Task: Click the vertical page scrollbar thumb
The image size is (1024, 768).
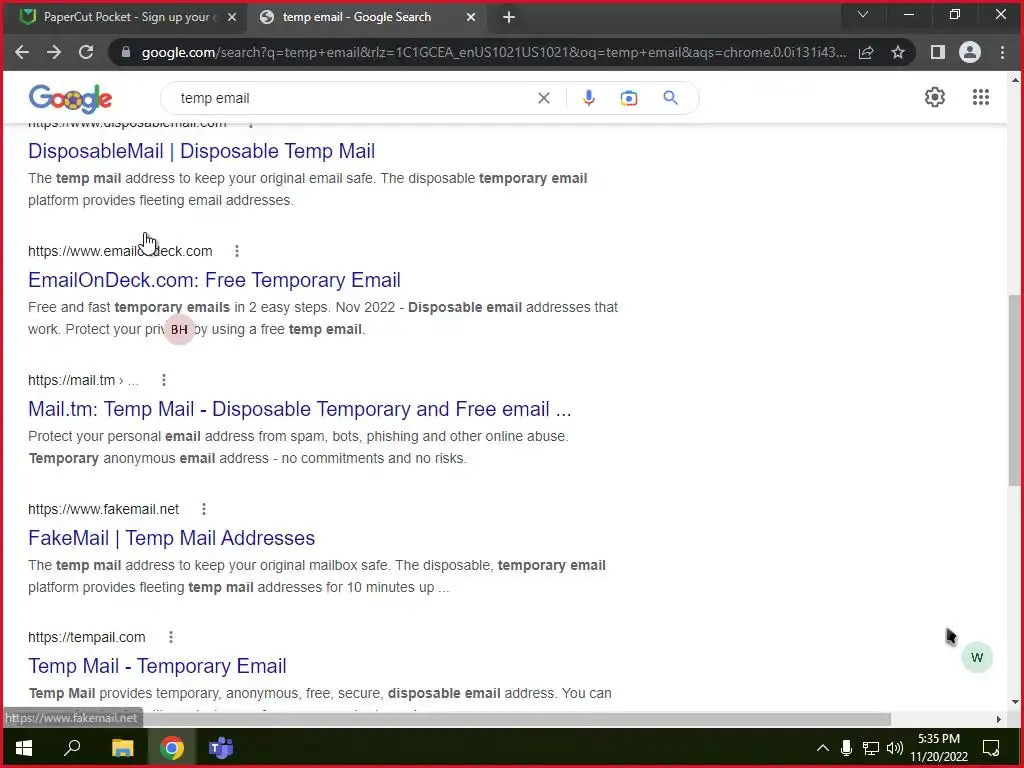Action: pyautogui.click(x=1014, y=390)
